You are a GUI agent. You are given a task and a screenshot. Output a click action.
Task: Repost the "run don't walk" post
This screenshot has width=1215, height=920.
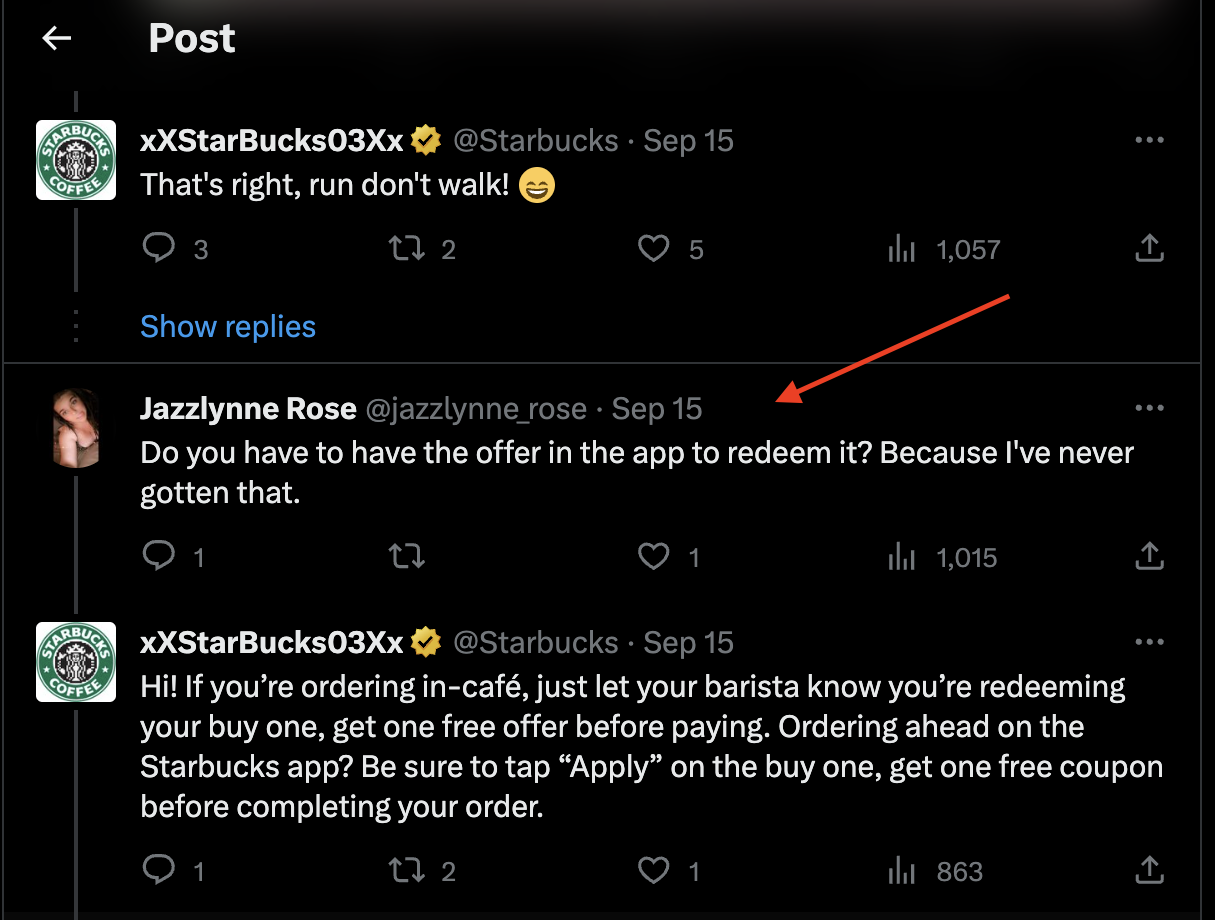(x=406, y=248)
